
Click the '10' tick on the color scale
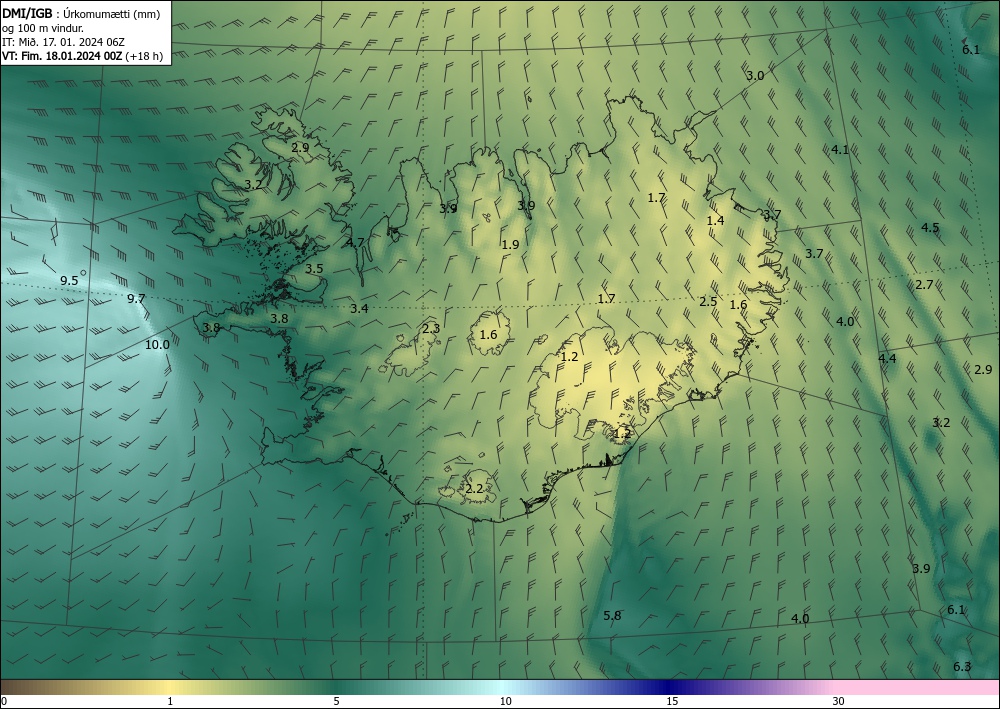point(506,701)
